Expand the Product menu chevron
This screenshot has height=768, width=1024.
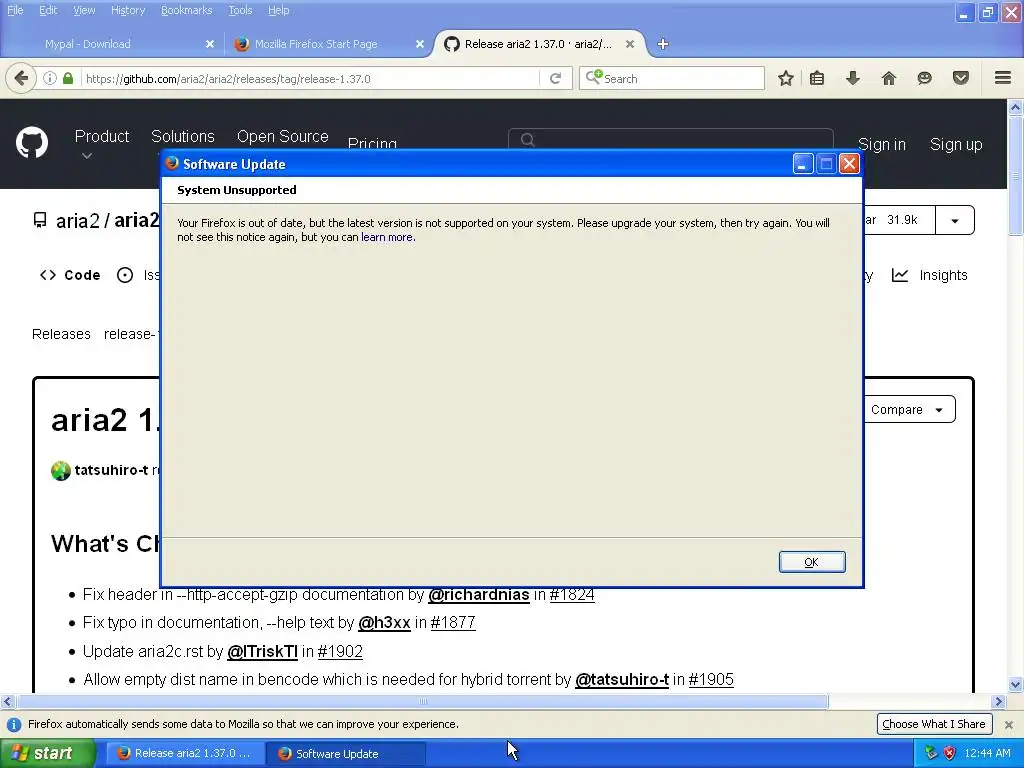coord(87,156)
